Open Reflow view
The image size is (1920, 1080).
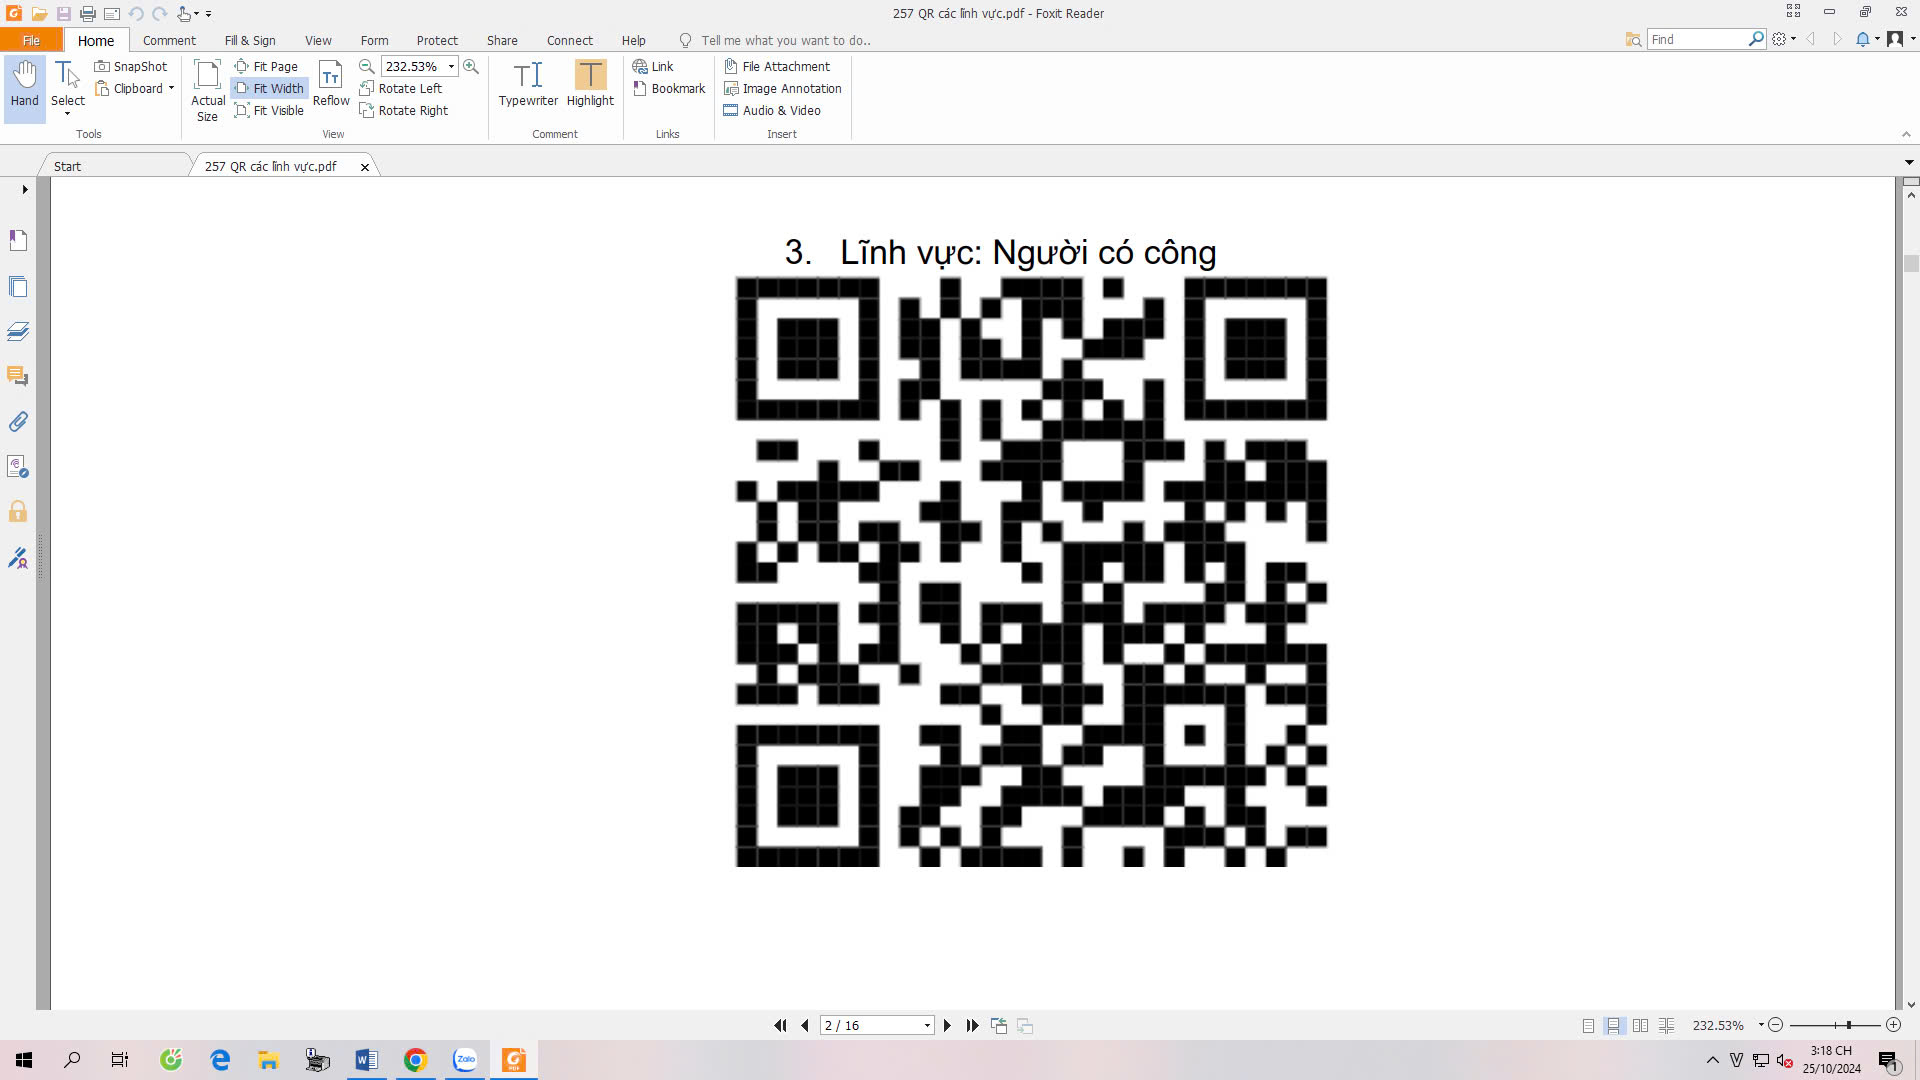(331, 84)
